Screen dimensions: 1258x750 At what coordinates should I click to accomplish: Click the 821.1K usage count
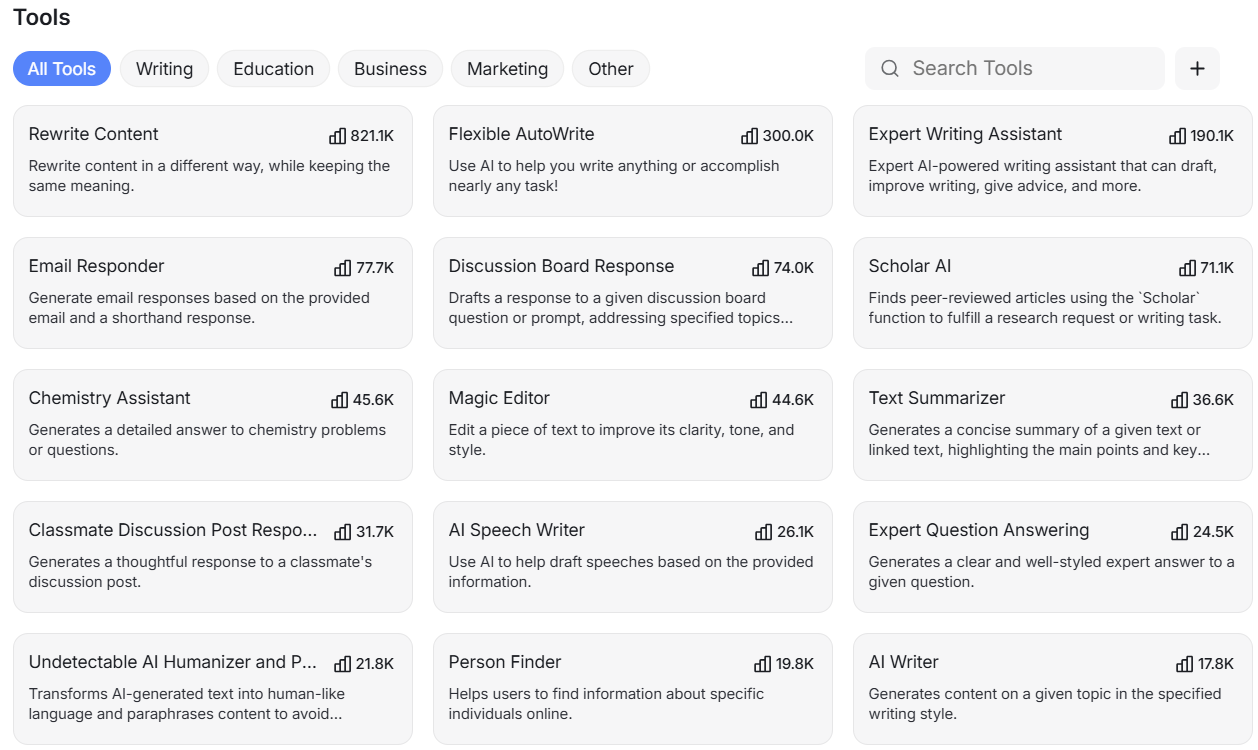(x=372, y=136)
